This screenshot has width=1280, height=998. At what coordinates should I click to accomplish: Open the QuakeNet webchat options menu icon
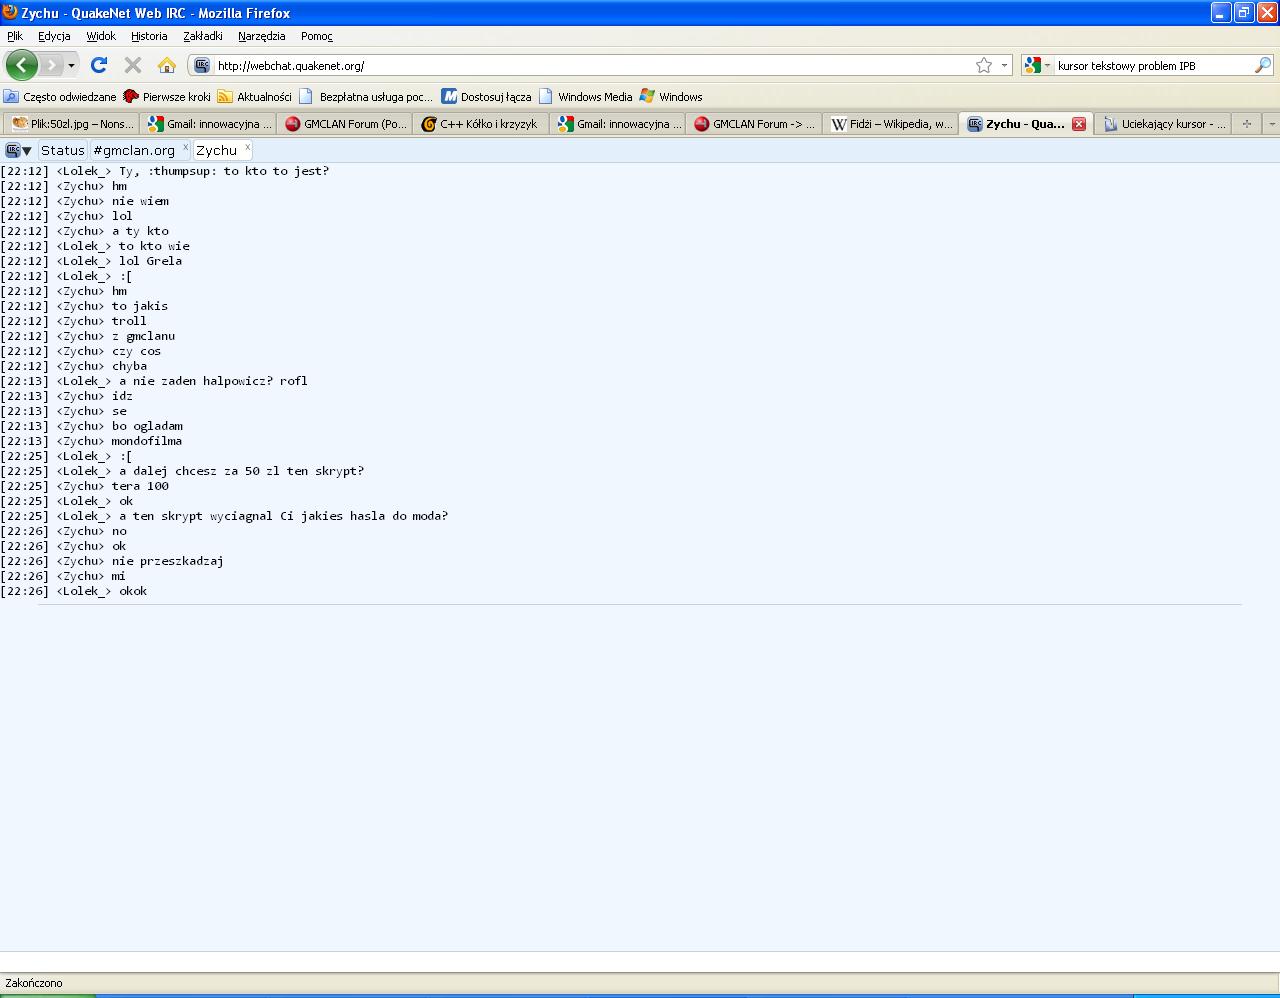point(18,150)
